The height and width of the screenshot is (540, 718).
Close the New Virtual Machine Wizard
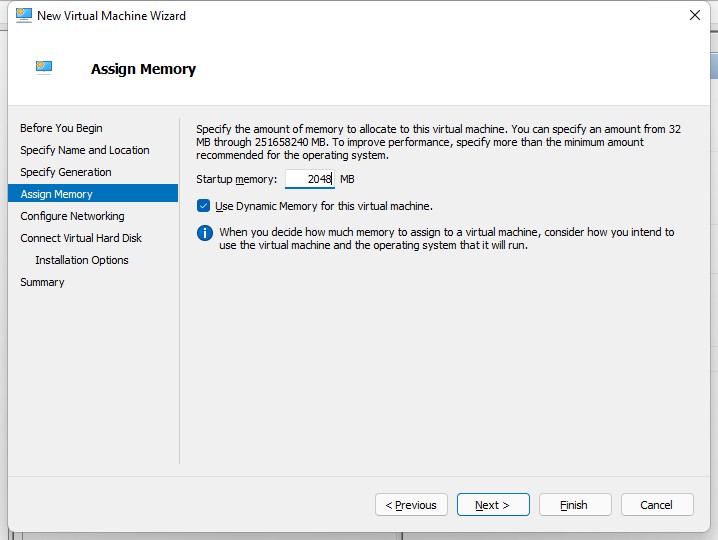pyautogui.click(x=695, y=15)
